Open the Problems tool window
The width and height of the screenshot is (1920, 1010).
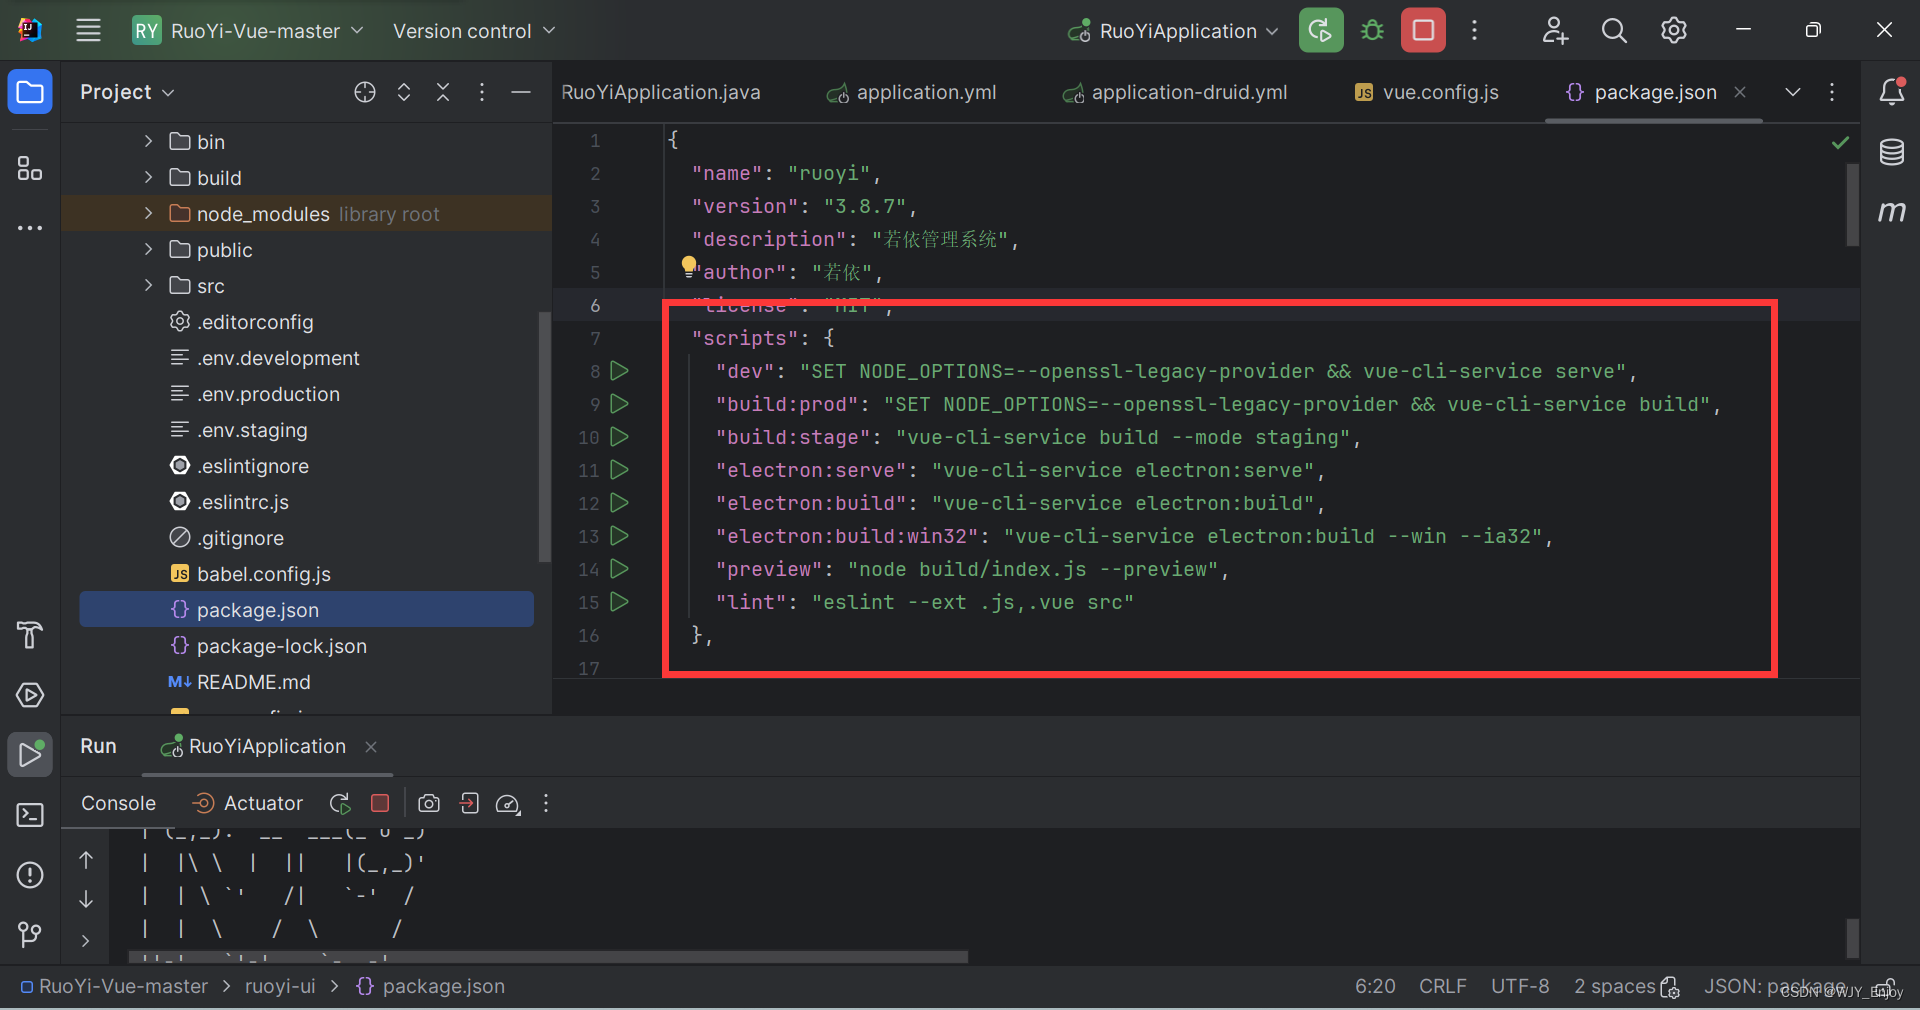point(30,875)
